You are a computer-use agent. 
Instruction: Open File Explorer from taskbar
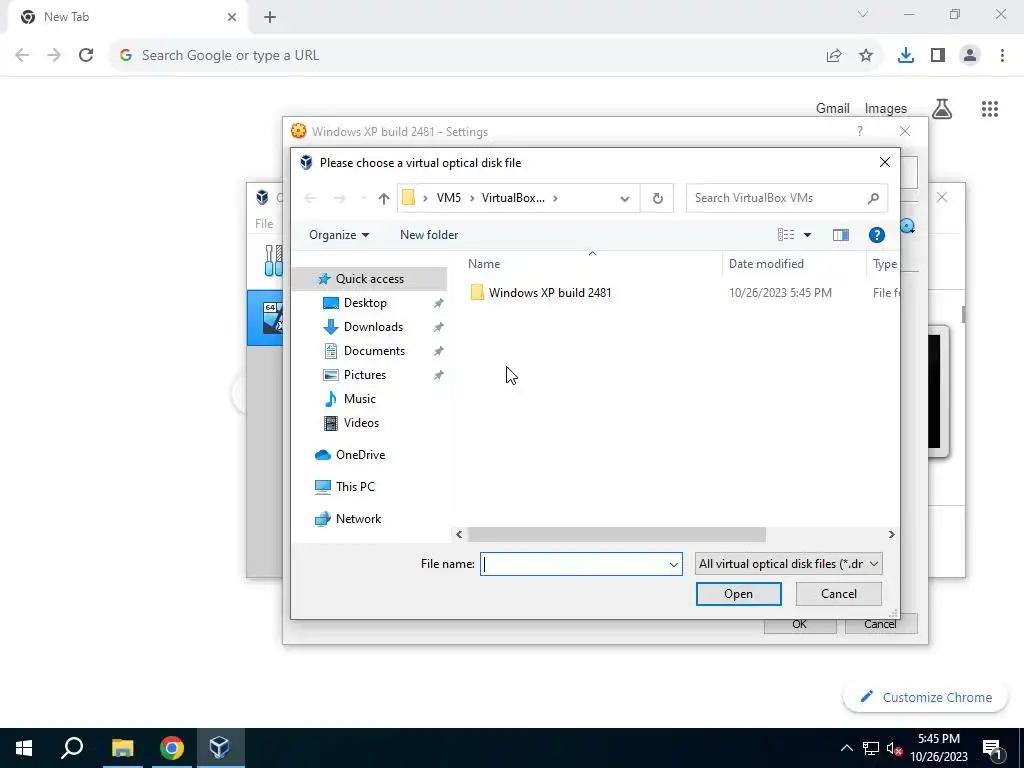click(122, 748)
